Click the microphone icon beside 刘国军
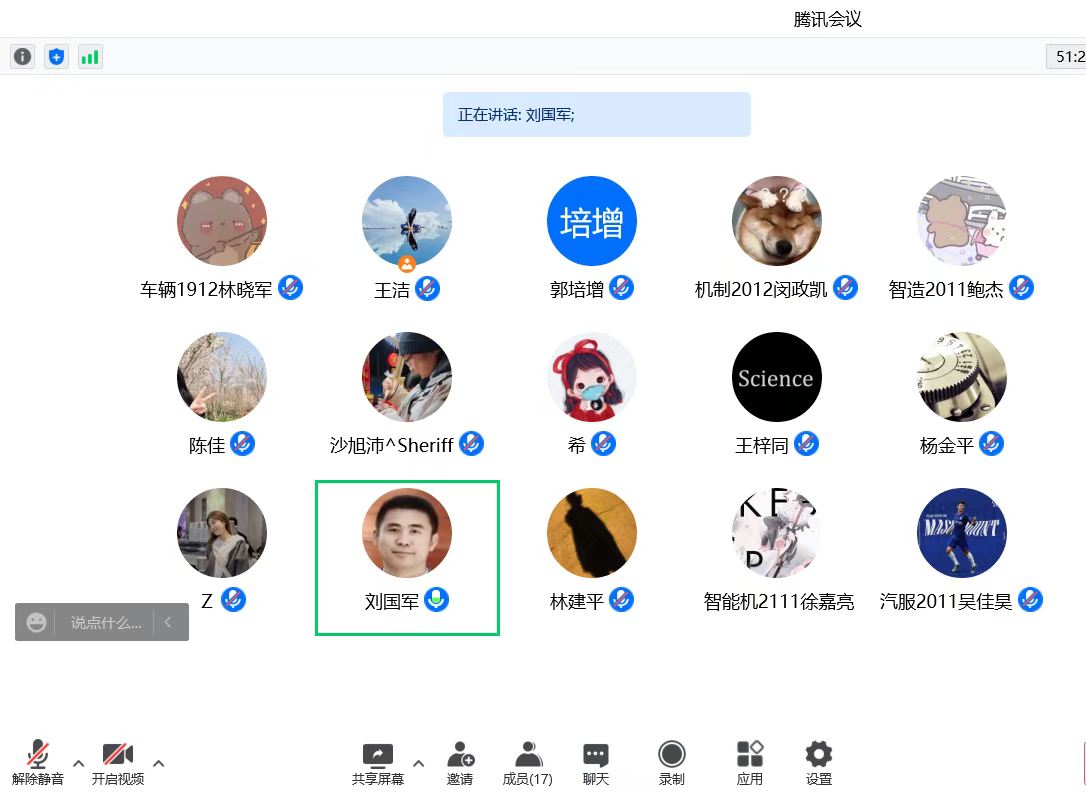This screenshot has width=1086, height=792. 437,600
